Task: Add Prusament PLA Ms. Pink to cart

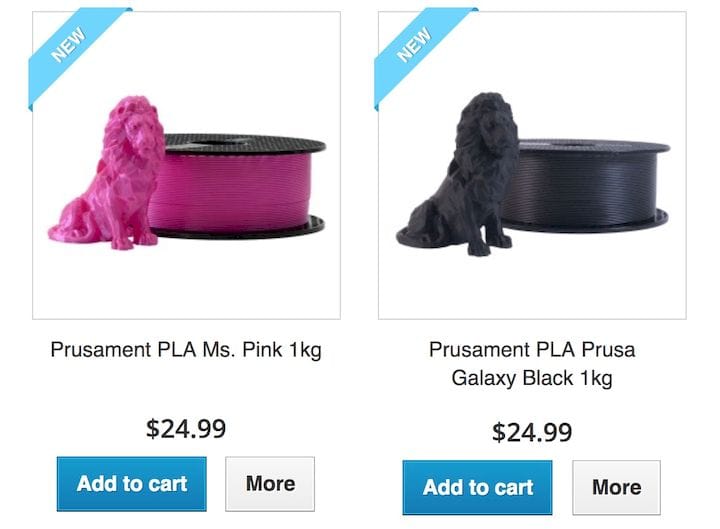Action: click(132, 484)
